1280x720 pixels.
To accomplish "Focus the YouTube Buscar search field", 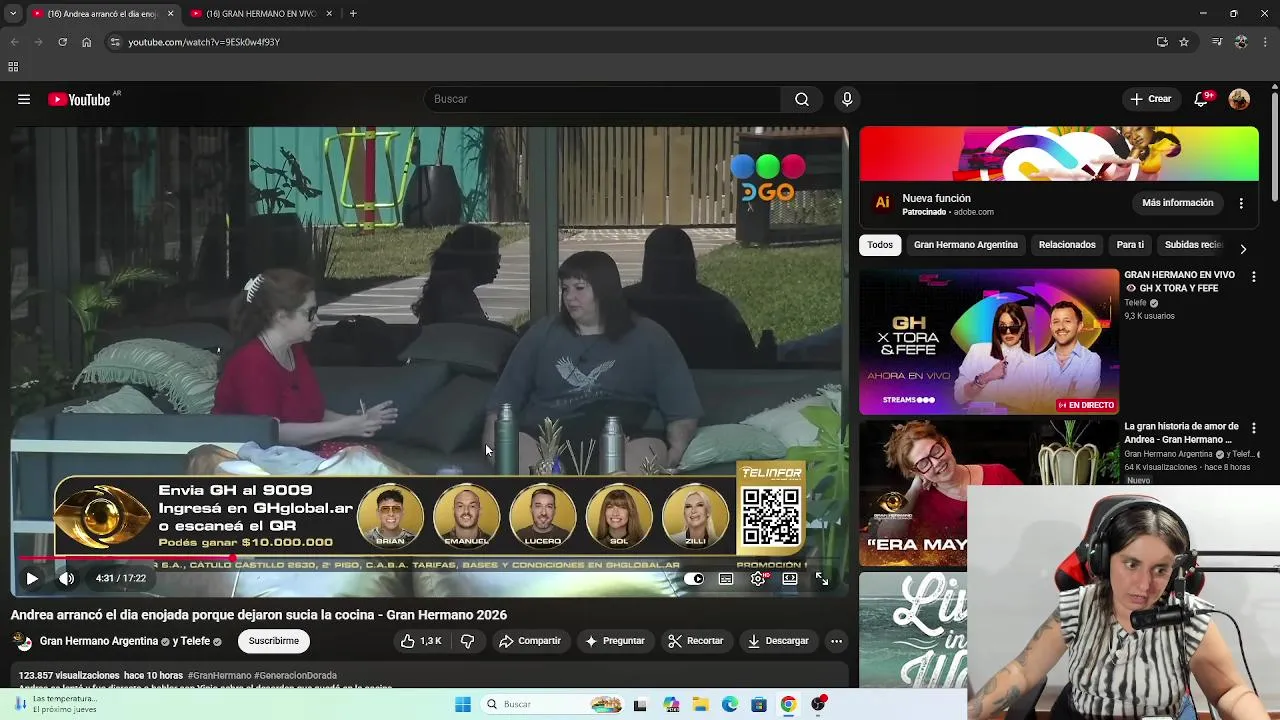I will (602, 99).
